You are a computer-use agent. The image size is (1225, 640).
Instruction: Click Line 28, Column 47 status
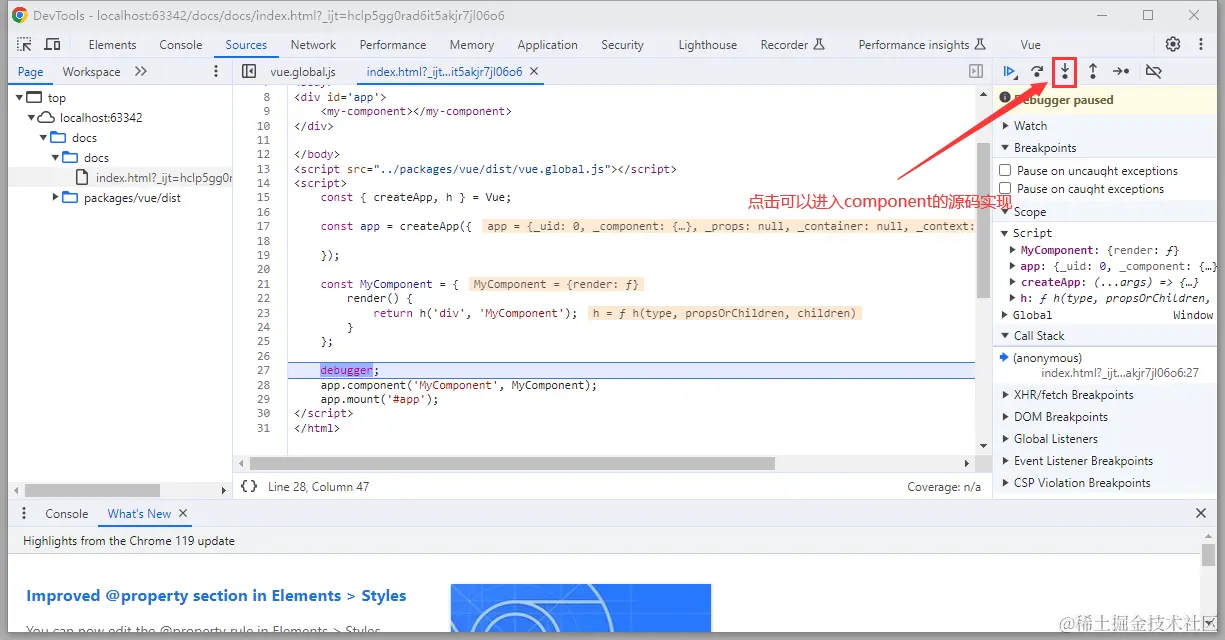[318, 487]
